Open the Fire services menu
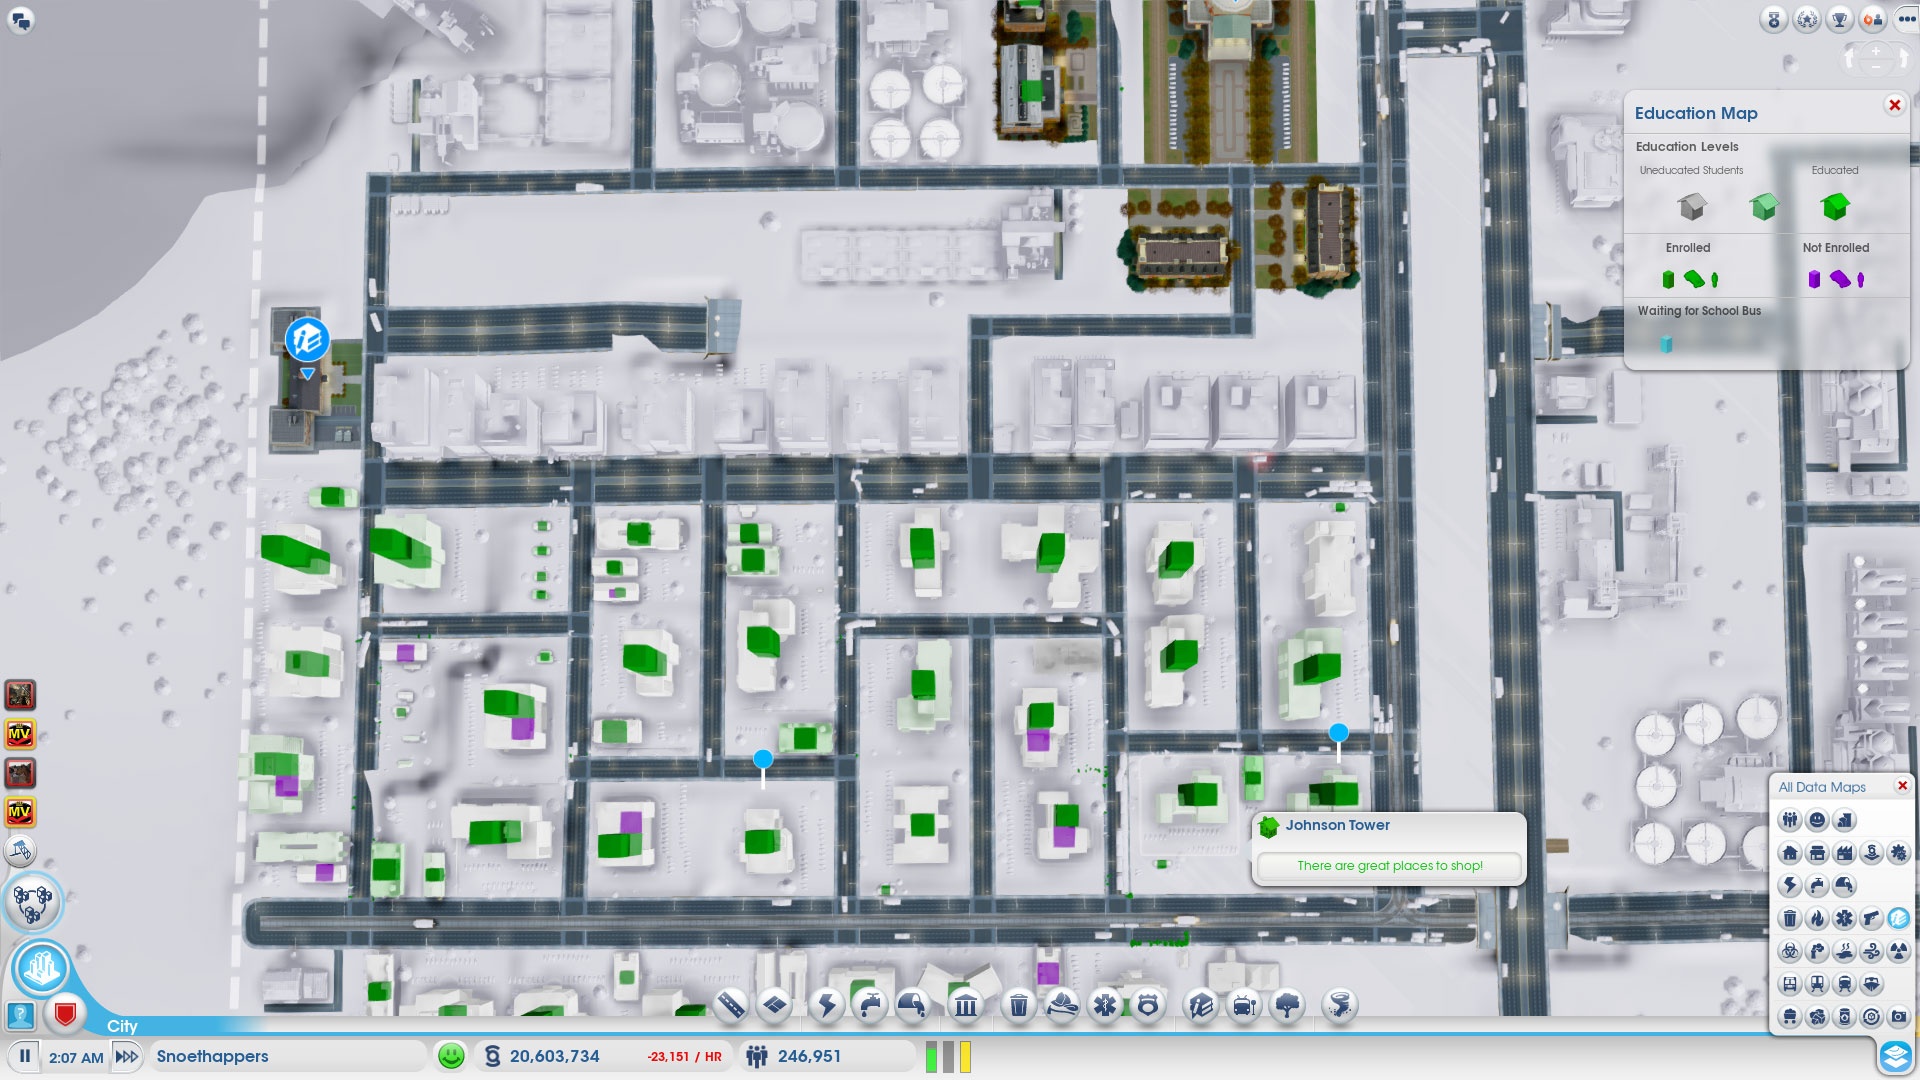 pos(1062,1004)
